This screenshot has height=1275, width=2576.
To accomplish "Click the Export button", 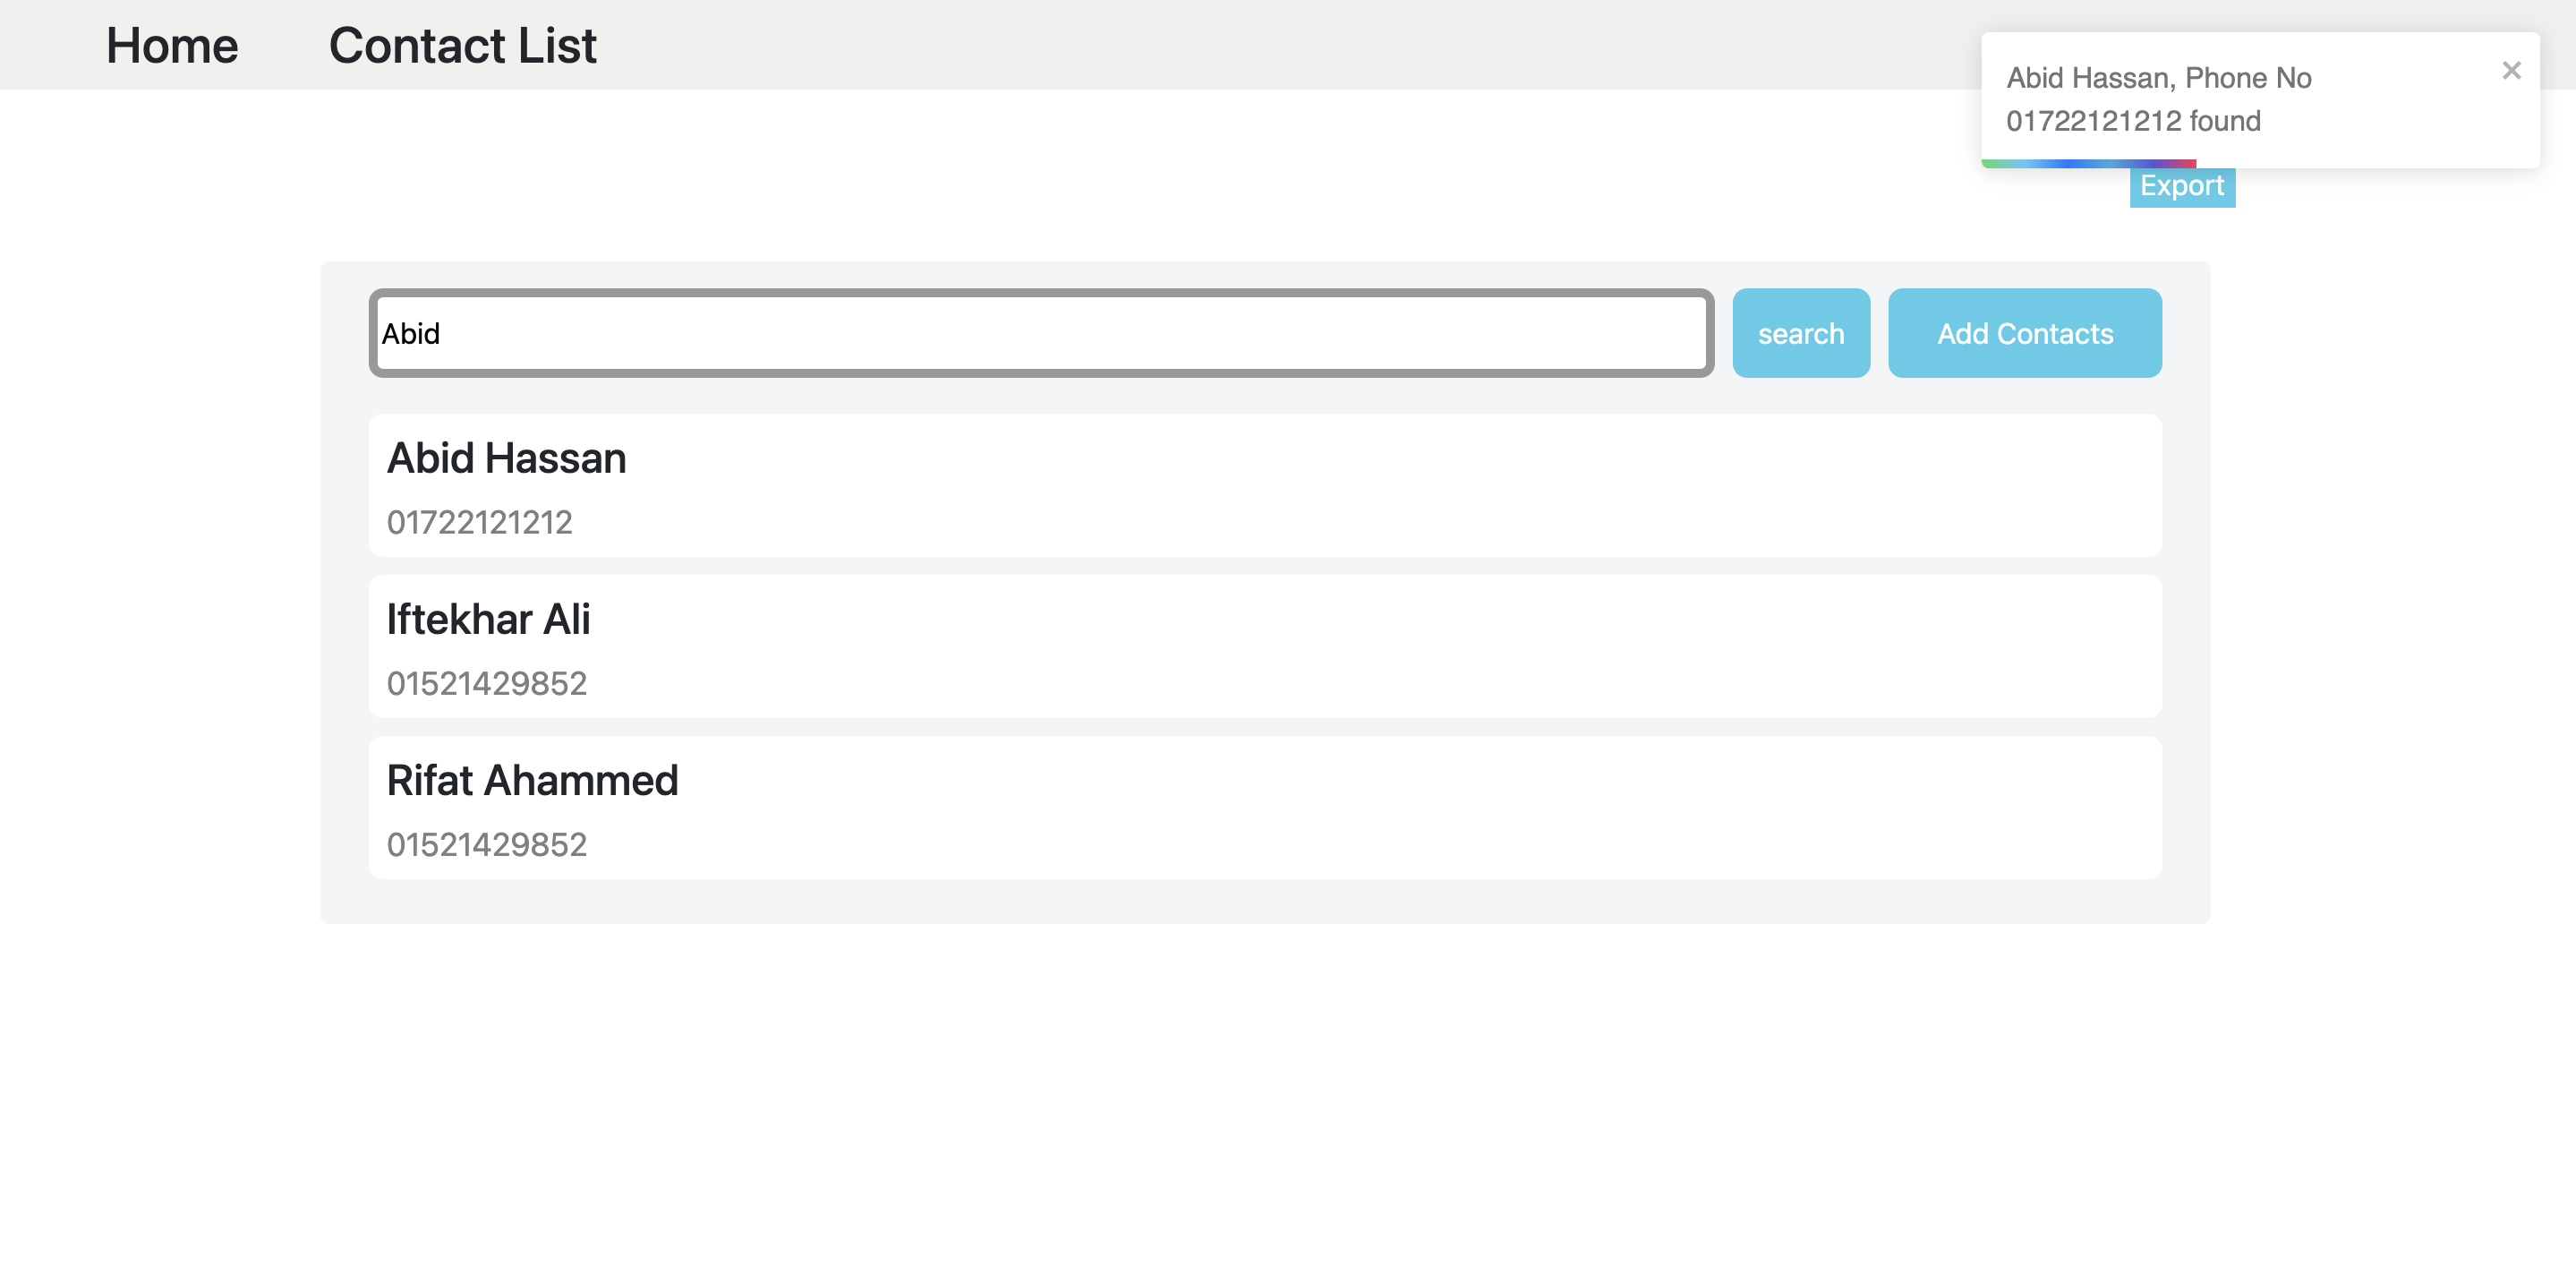I will 2182,186.
